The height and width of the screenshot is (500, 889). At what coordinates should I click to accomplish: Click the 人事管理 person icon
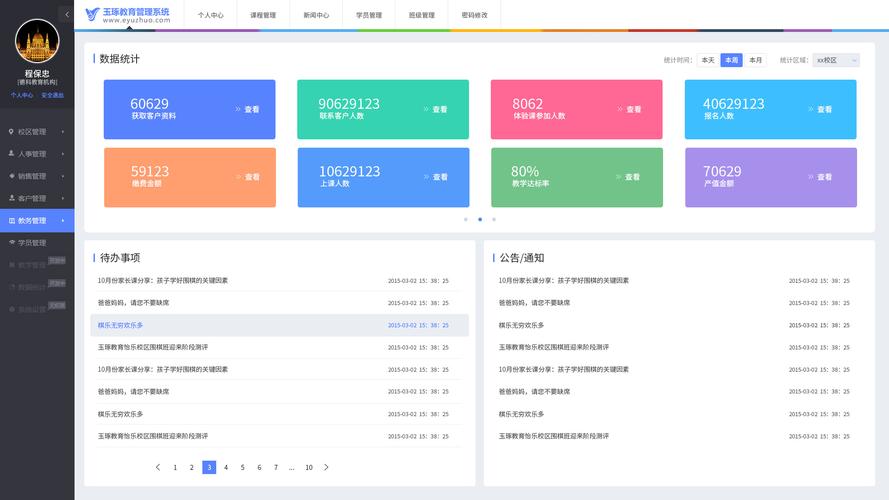(x=11, y=154)
